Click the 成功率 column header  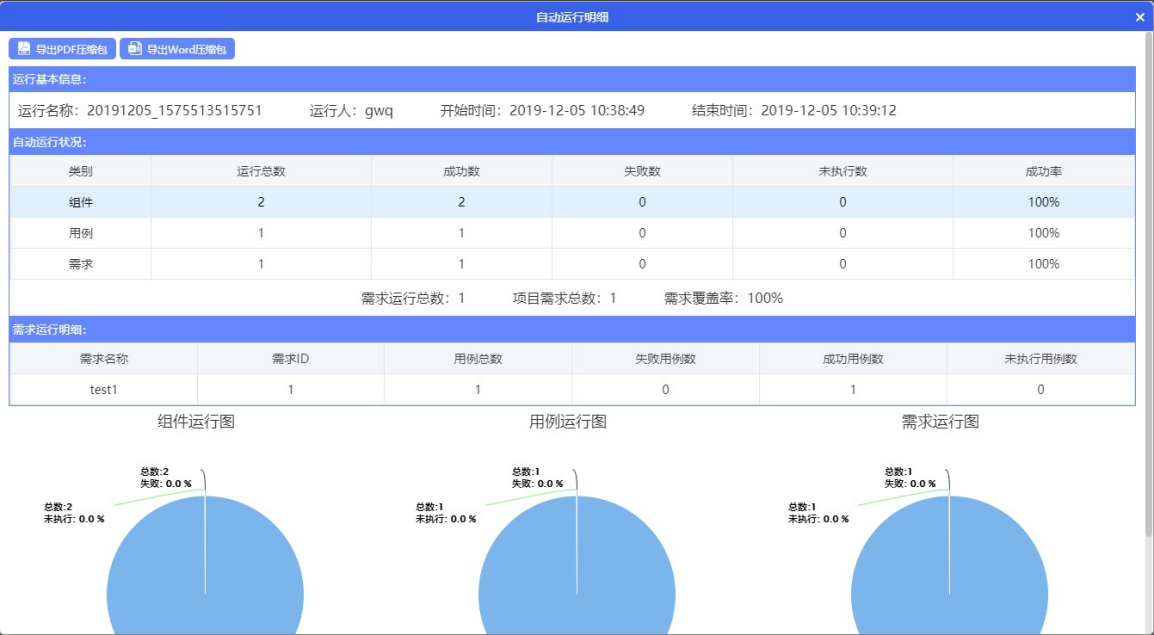coord(1043,171)
